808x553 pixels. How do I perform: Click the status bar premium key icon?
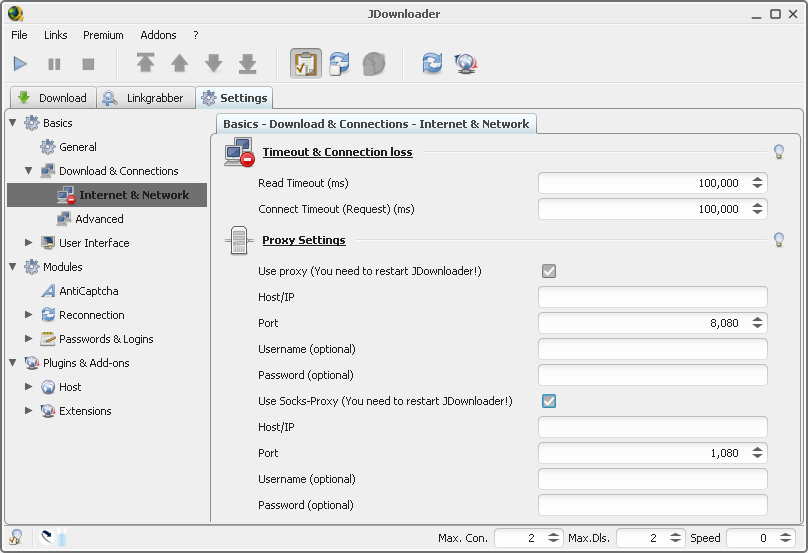[15, 537]
